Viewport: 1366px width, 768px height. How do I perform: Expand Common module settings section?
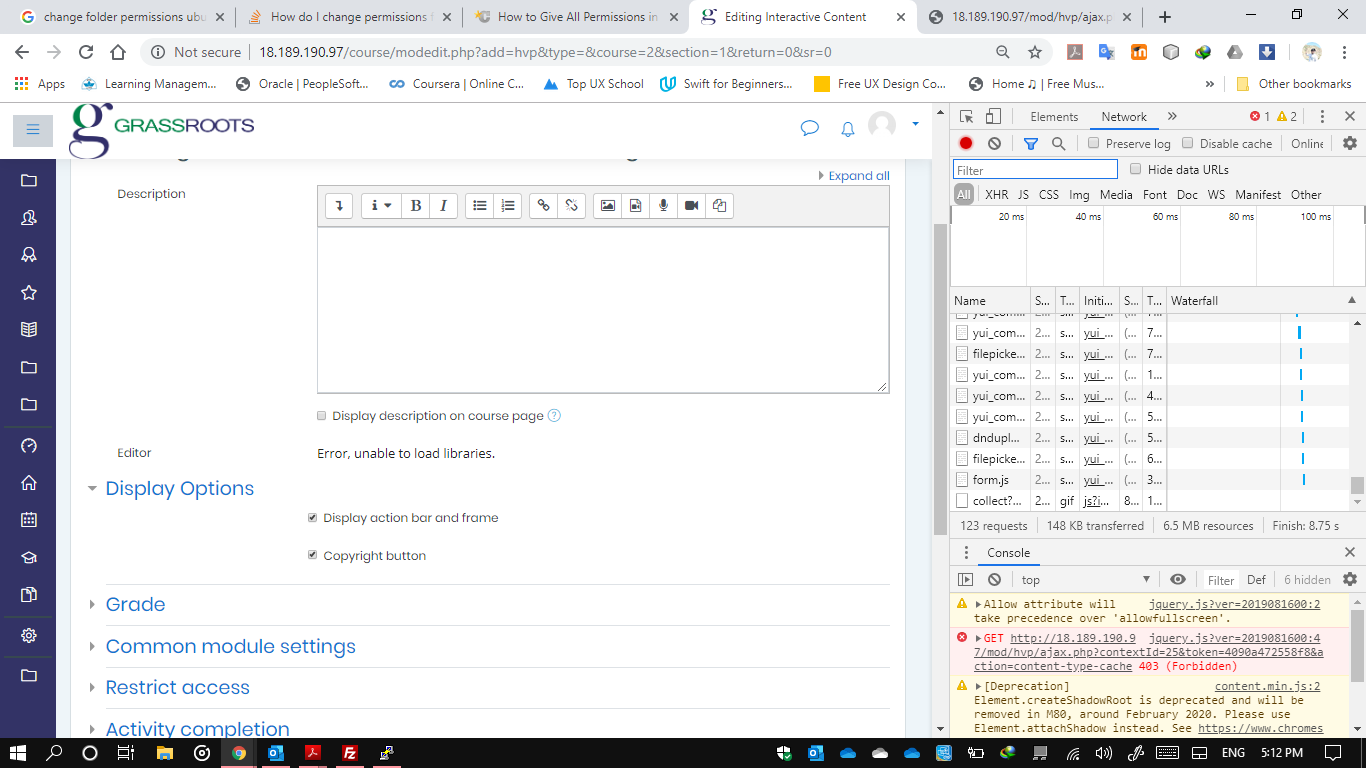(x=230, y=647)
